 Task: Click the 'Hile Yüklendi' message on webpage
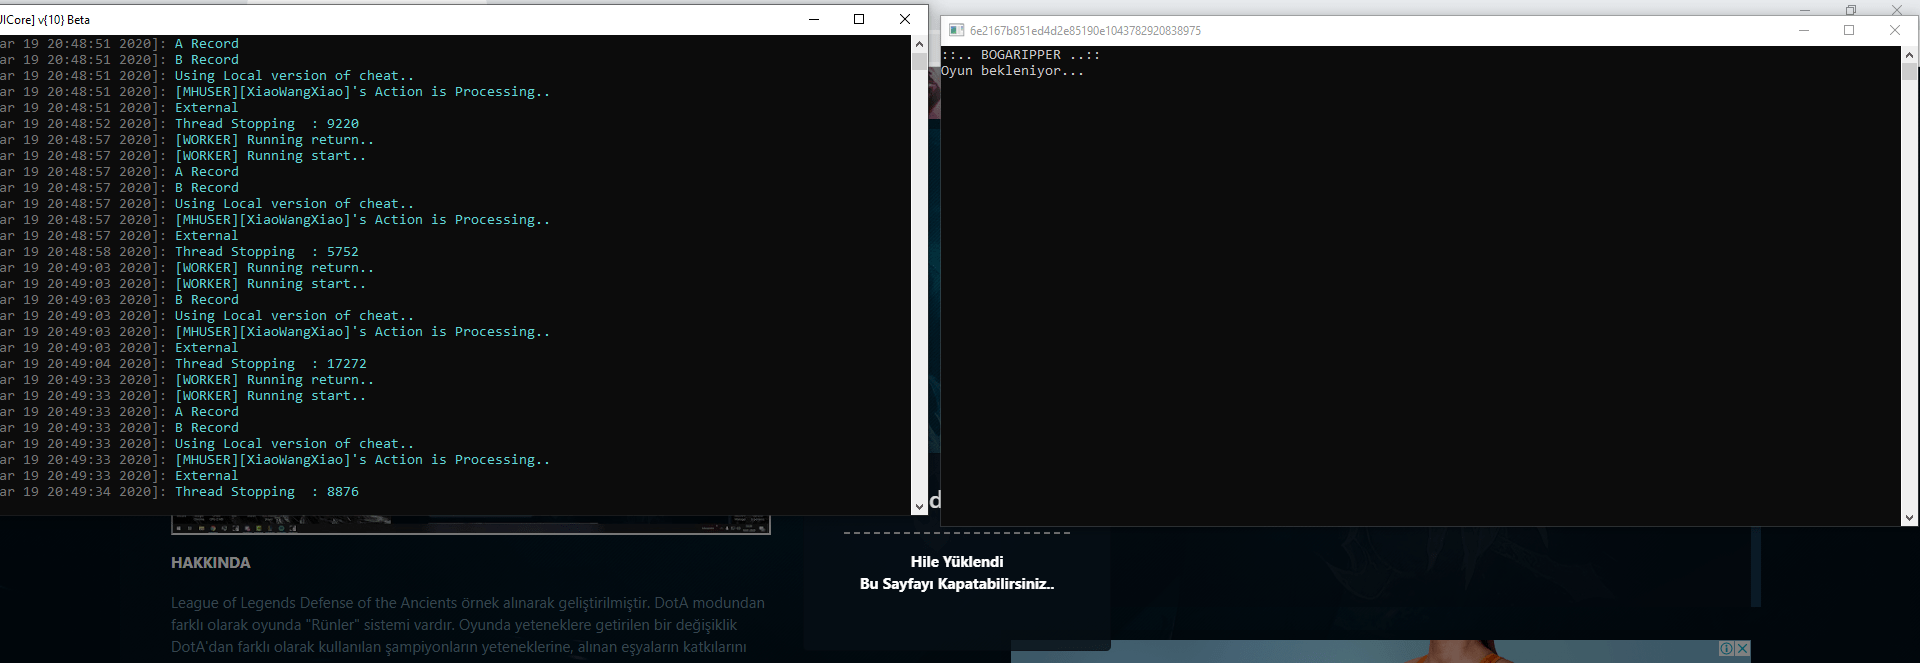point(957,562)
